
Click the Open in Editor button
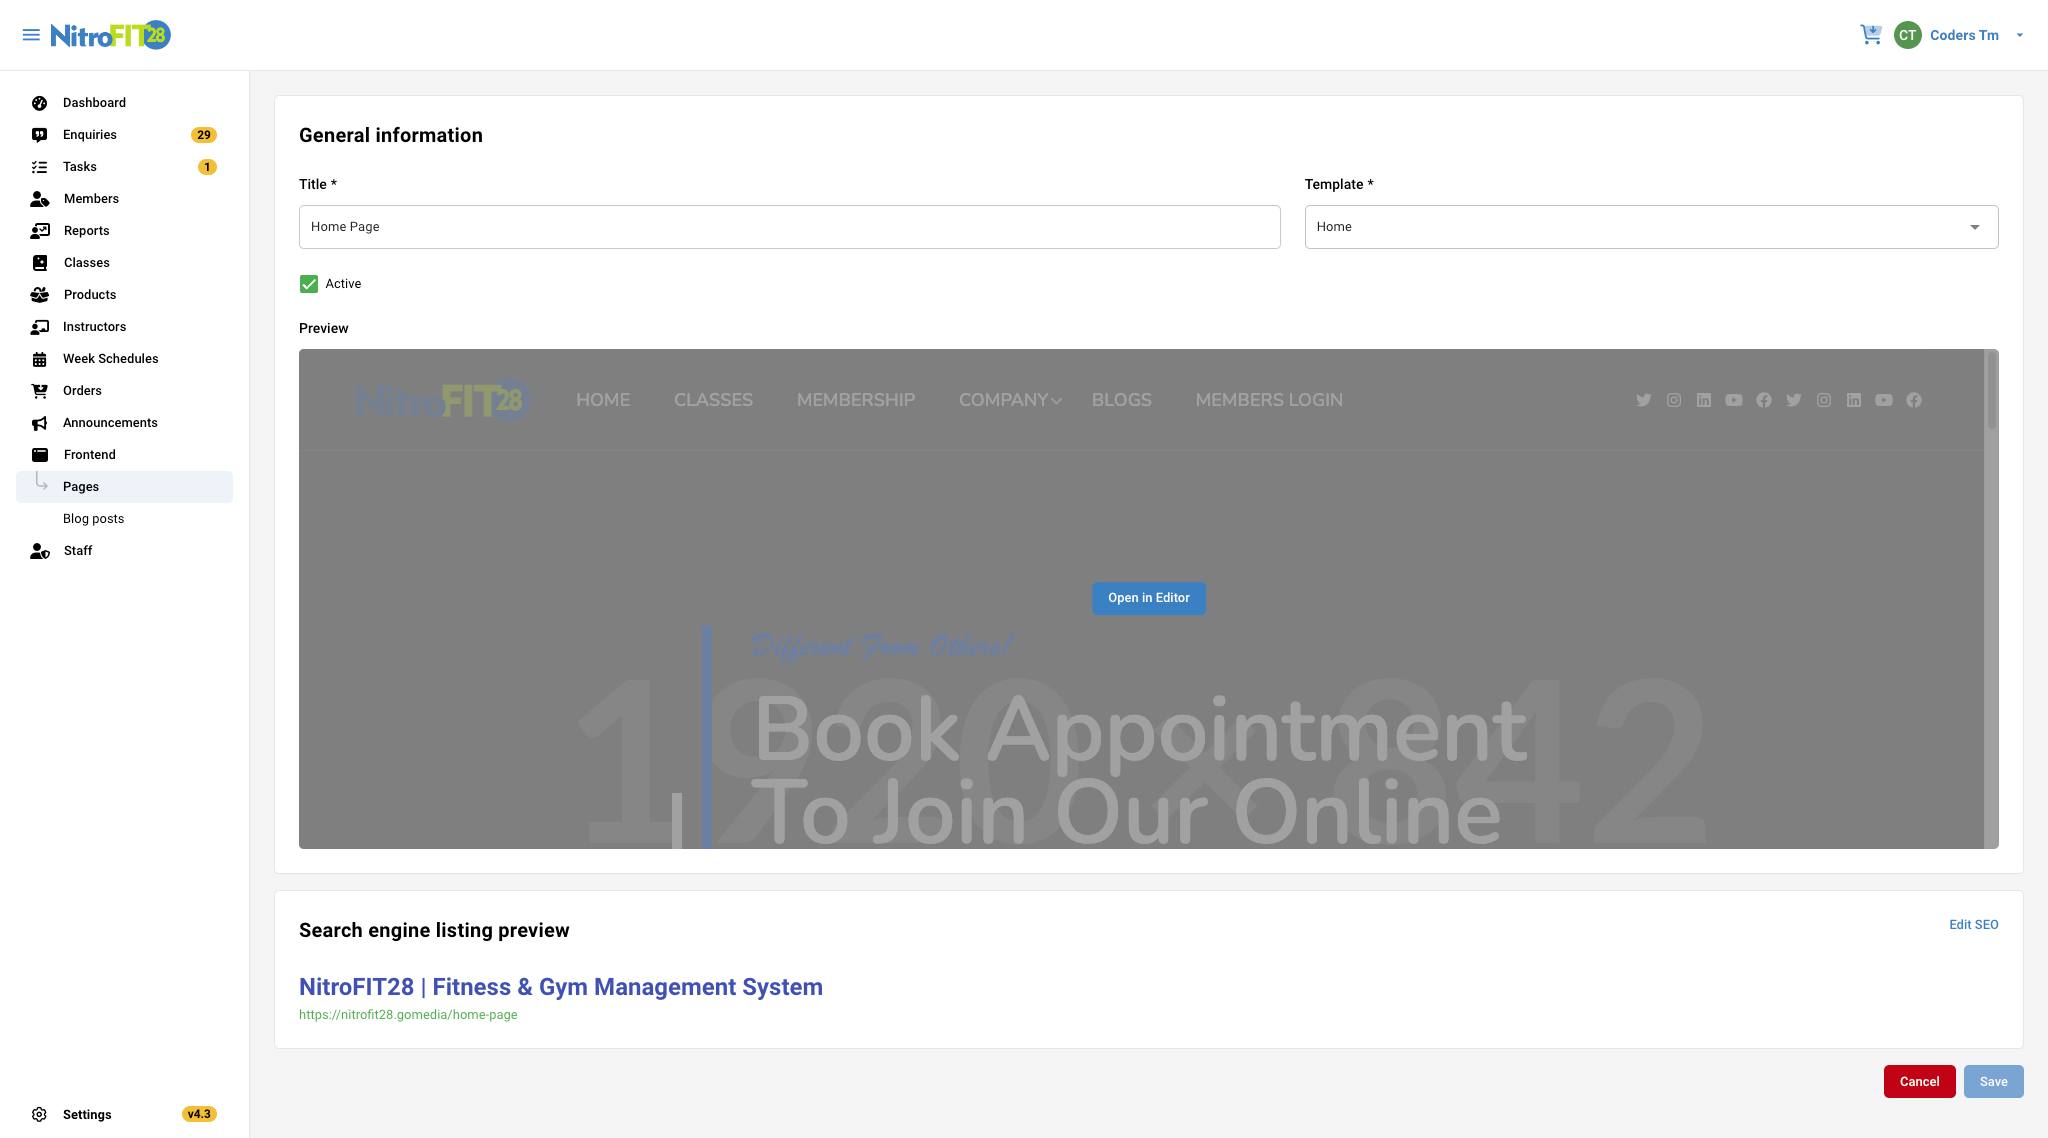tap(1148, 598)
